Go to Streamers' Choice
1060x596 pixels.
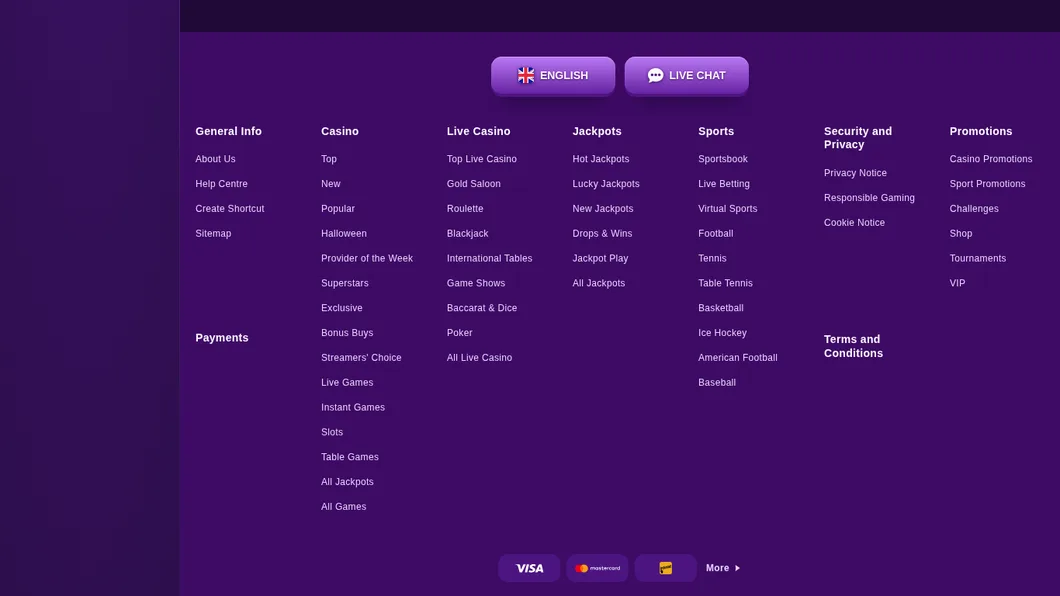(x=361, y=357)
